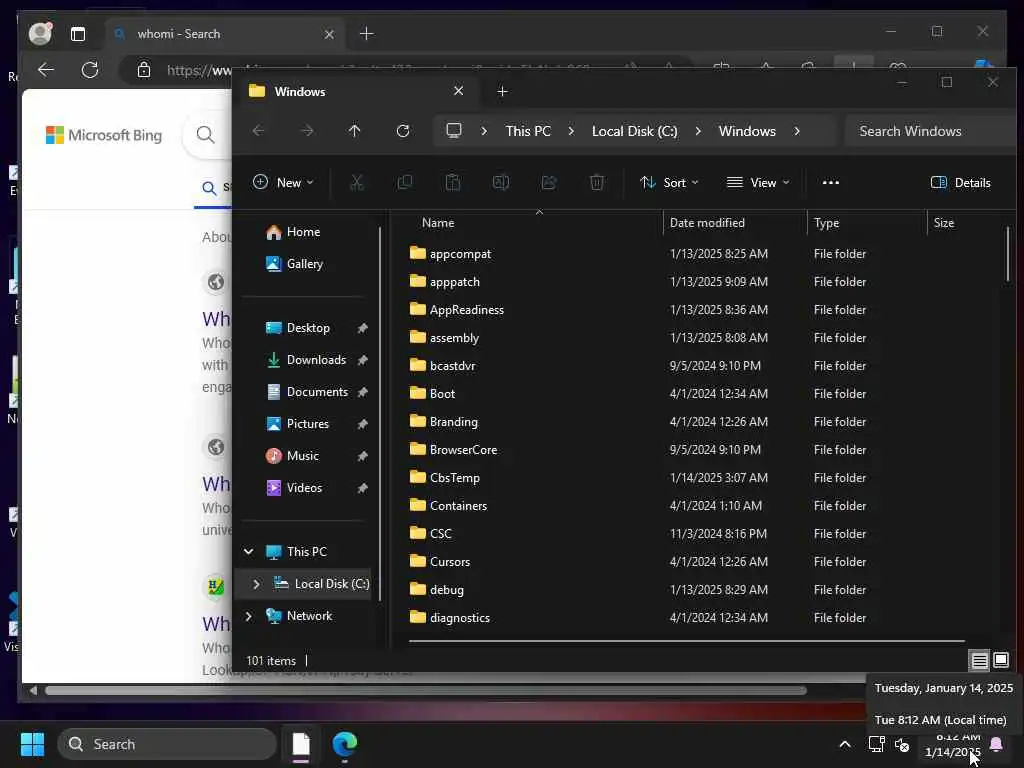Screen dimensions: 1024x768
Task: Expand the Network tree node
Action: pos(248,616)
